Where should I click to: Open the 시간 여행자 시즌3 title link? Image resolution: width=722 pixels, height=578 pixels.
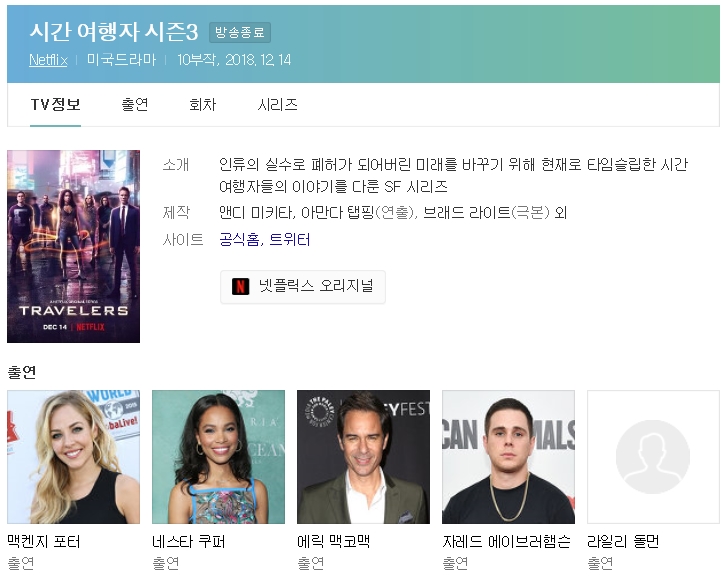tap(113, 31)
